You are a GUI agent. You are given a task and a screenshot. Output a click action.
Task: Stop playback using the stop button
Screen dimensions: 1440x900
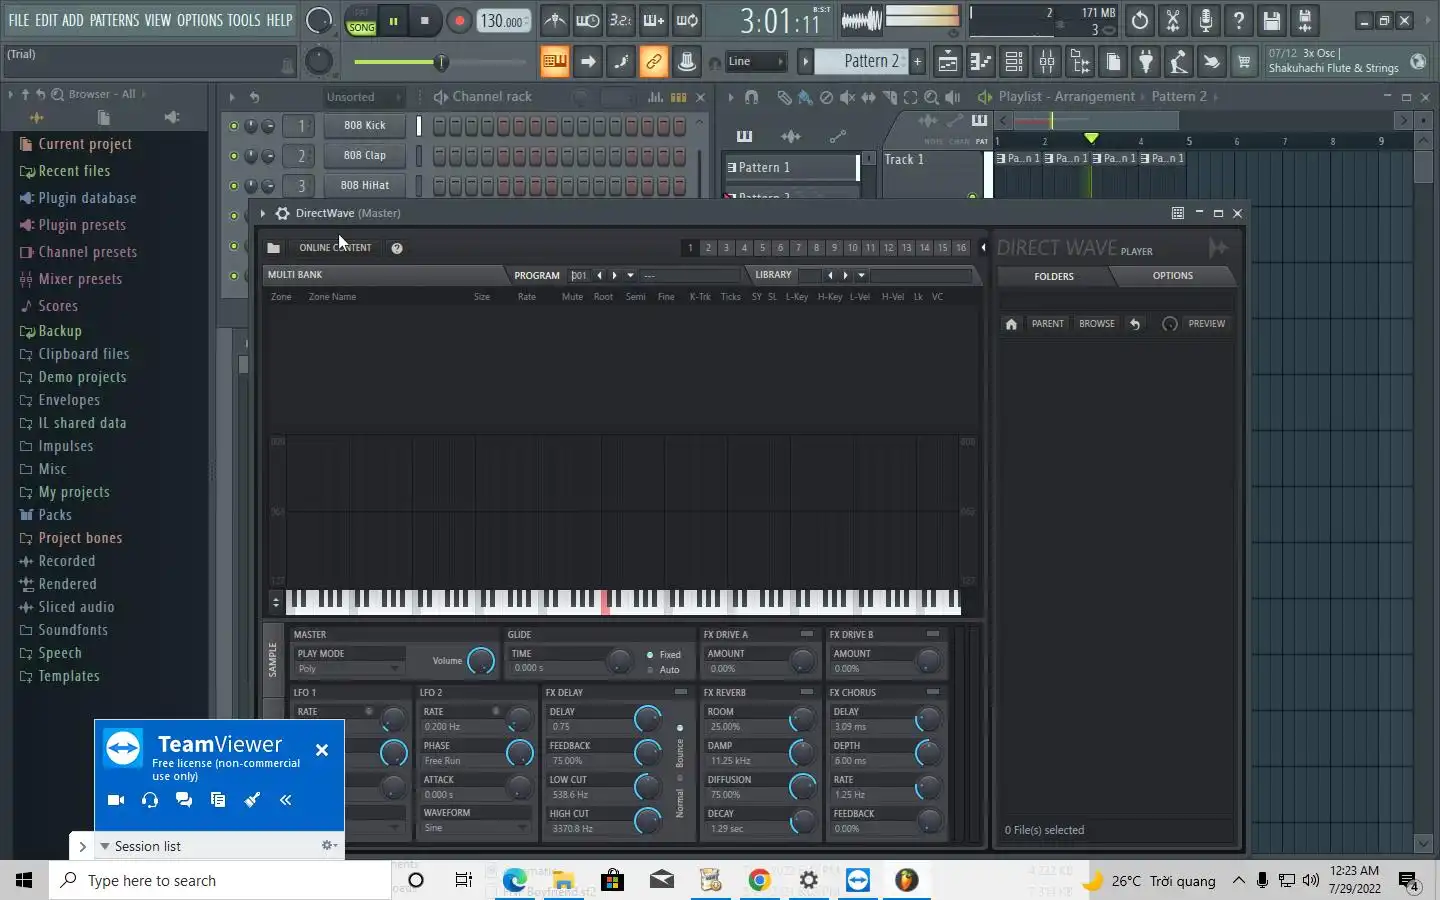[425, 21]
